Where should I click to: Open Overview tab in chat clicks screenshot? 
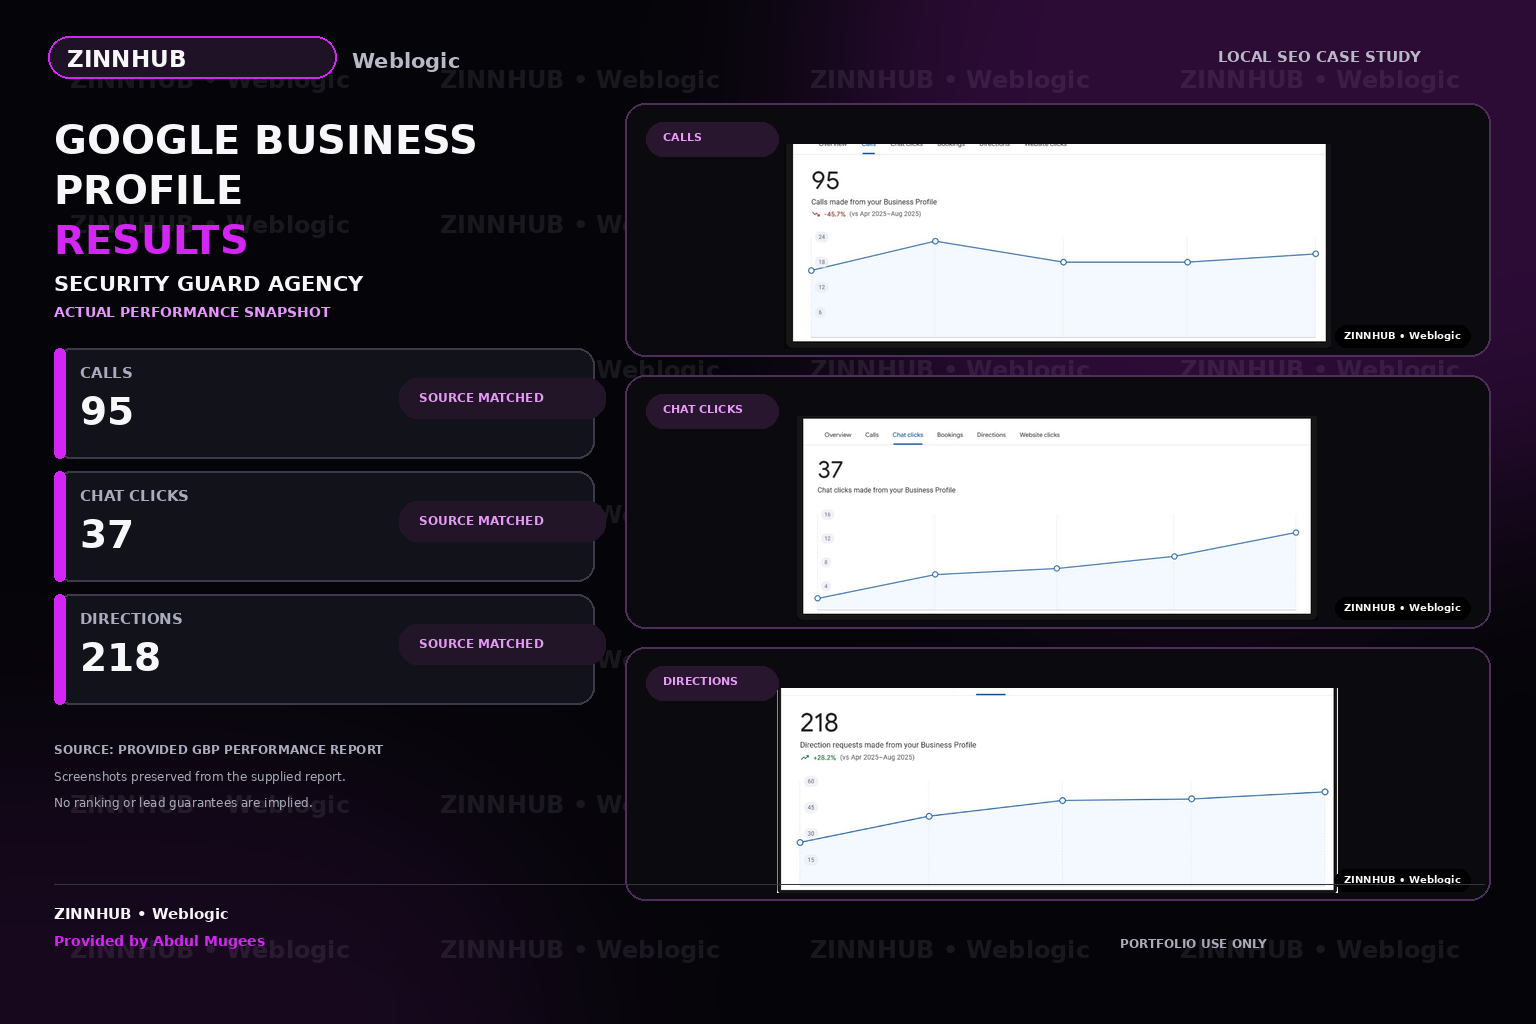[x=838, y=435]
